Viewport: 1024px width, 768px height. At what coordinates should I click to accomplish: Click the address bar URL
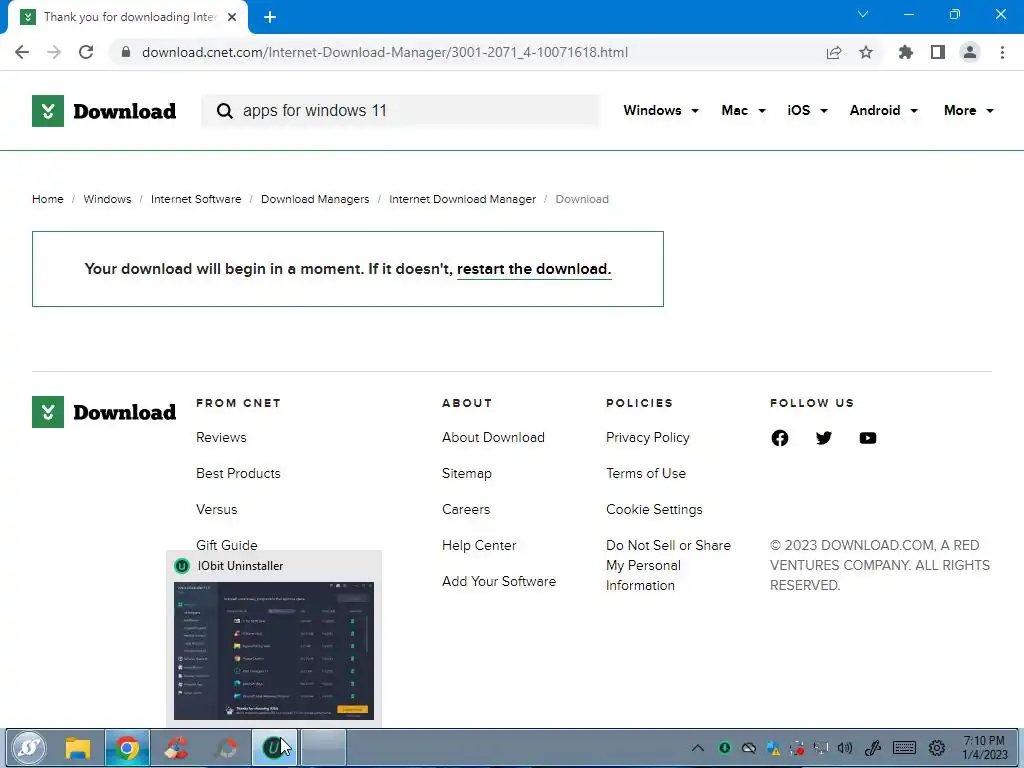[385, 52]
